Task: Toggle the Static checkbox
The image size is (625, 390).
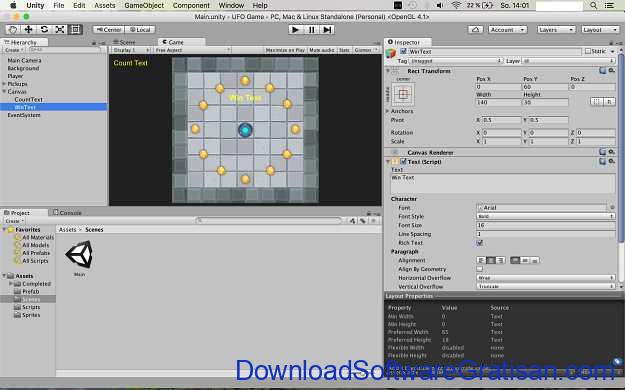Action: pyautogui.click(x=588, y=51)
